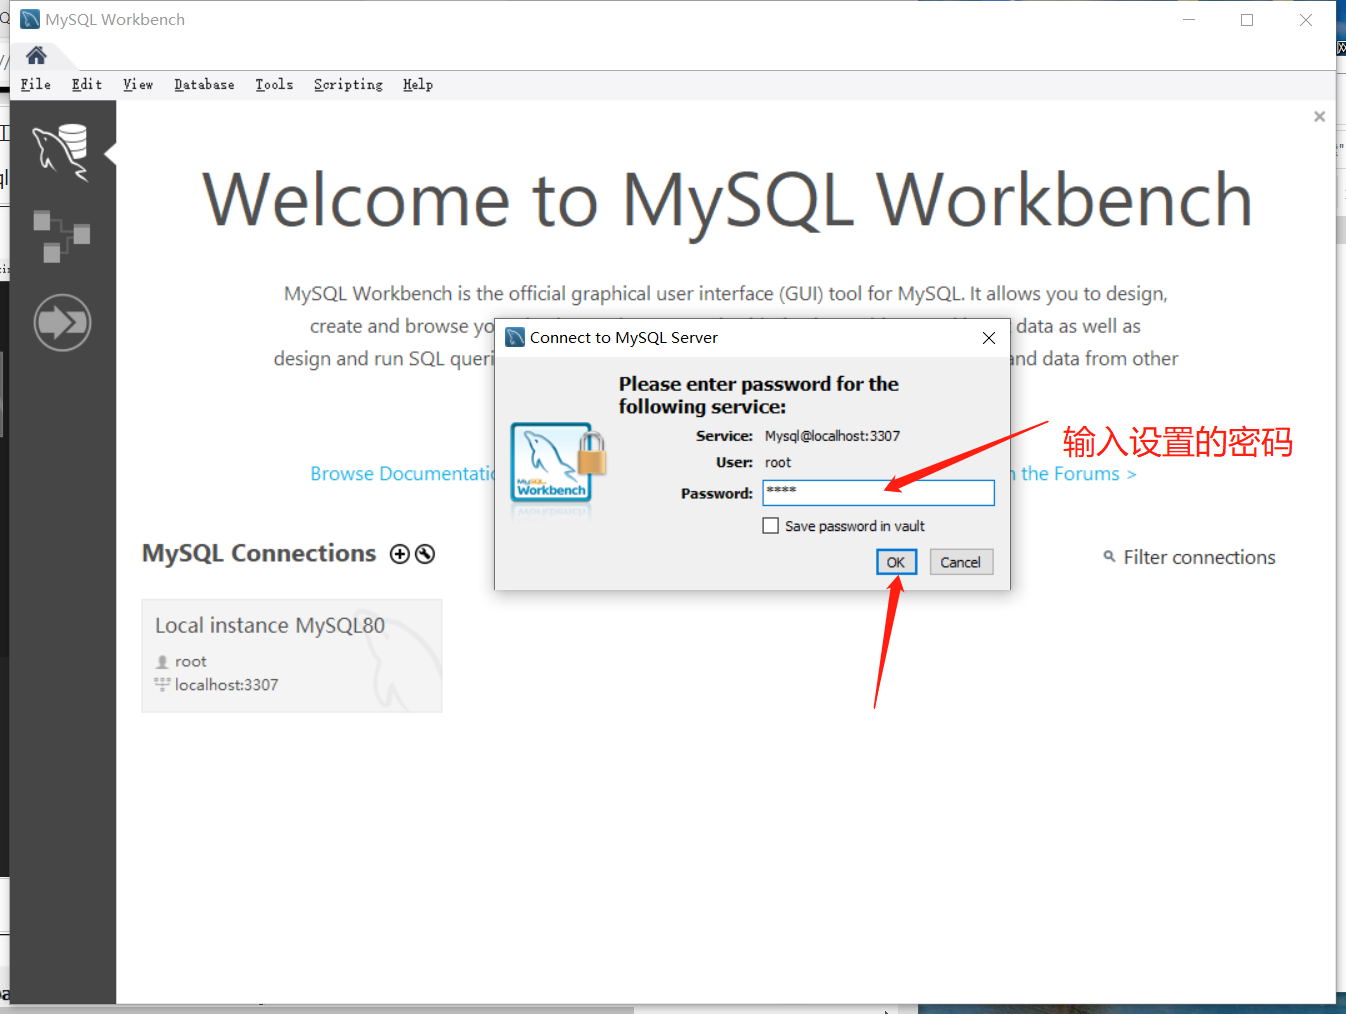1346x1014 pixels.
Task: Click 'localhost:3307' on the connection tile
Action: [226, 685]
